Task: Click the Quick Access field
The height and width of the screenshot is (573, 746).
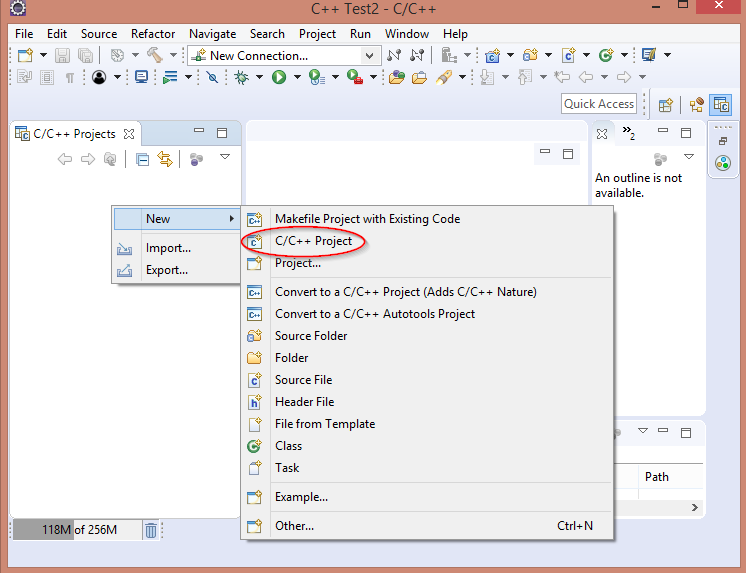Action: 599,104
